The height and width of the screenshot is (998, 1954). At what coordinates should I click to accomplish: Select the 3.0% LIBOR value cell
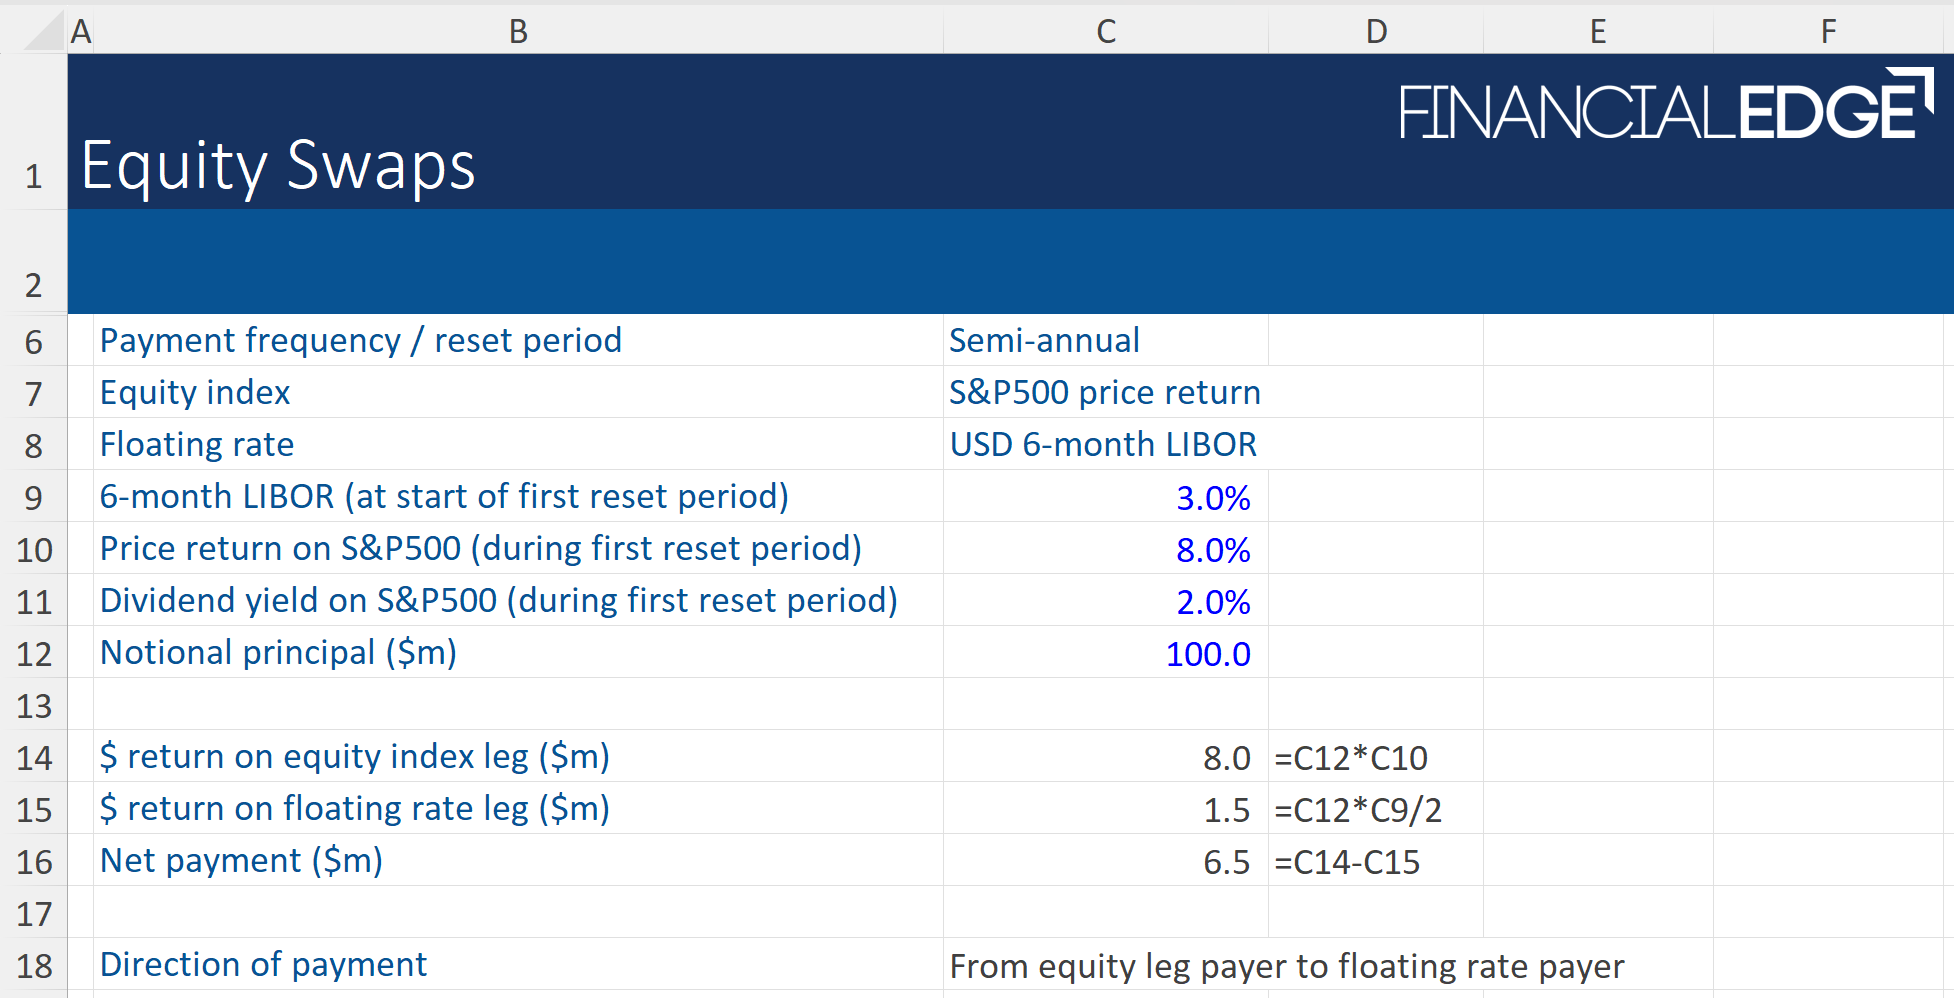1105,497
